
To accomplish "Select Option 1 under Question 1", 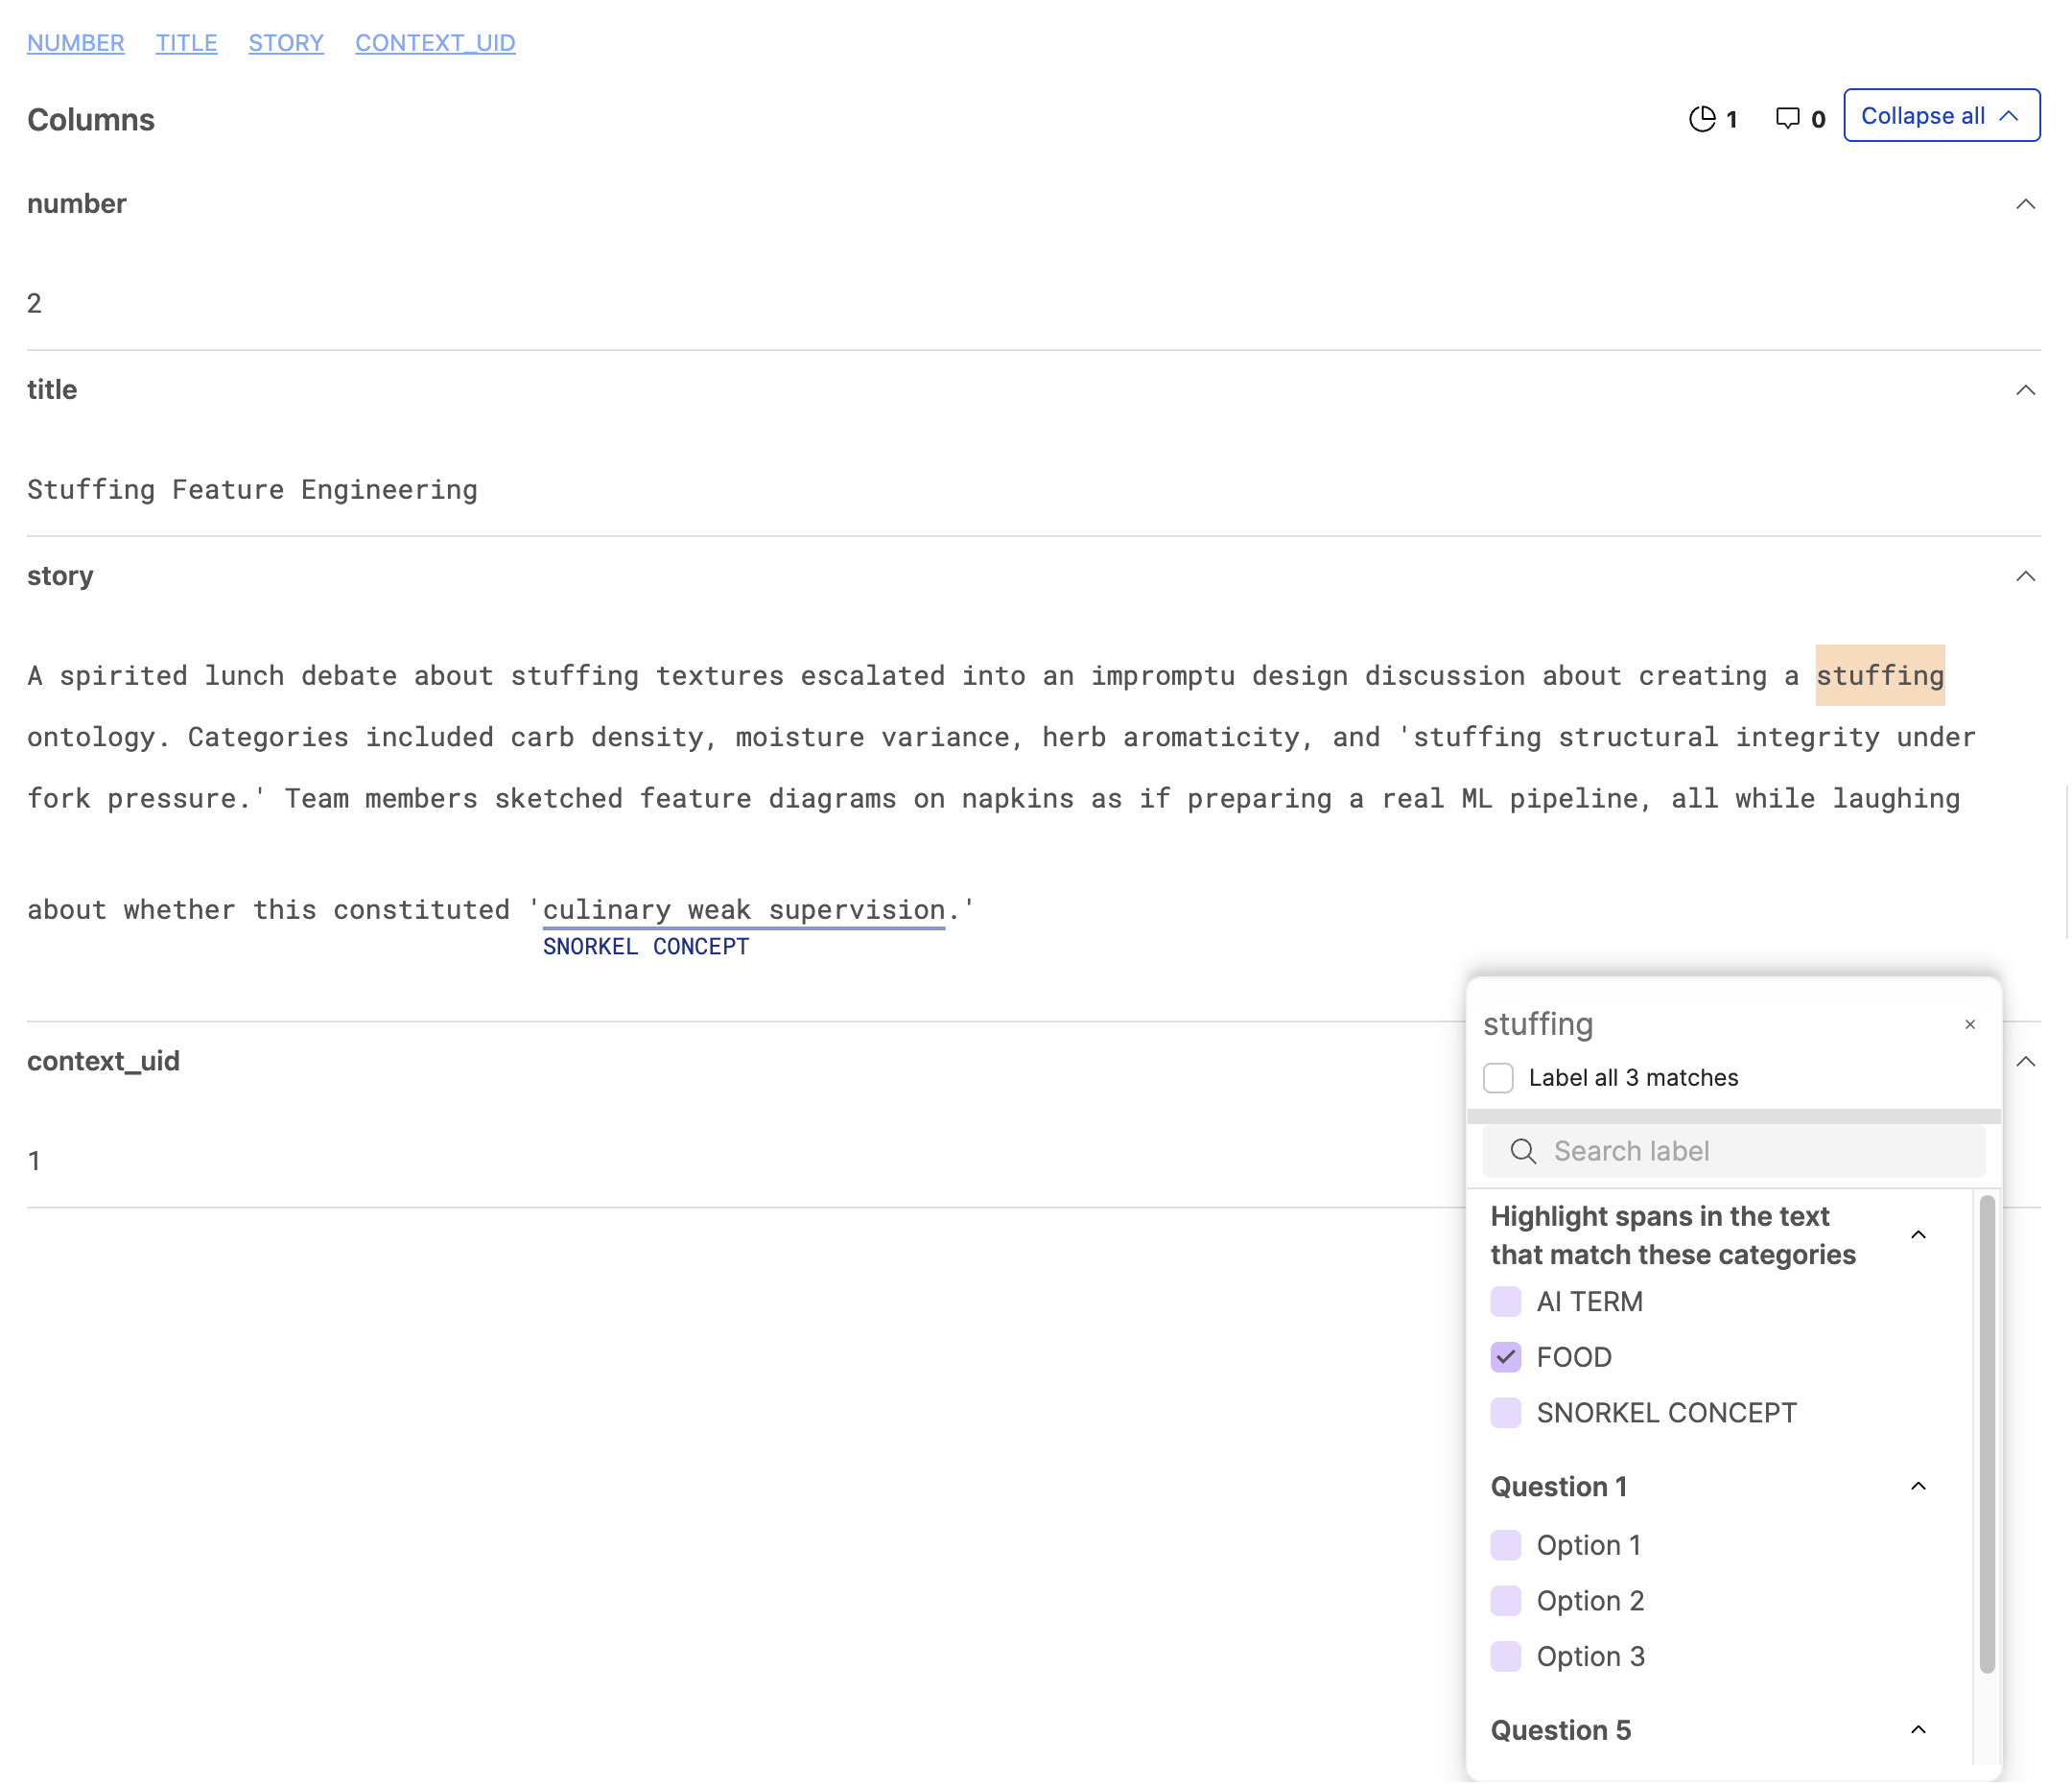I will click(1505, 1544).
